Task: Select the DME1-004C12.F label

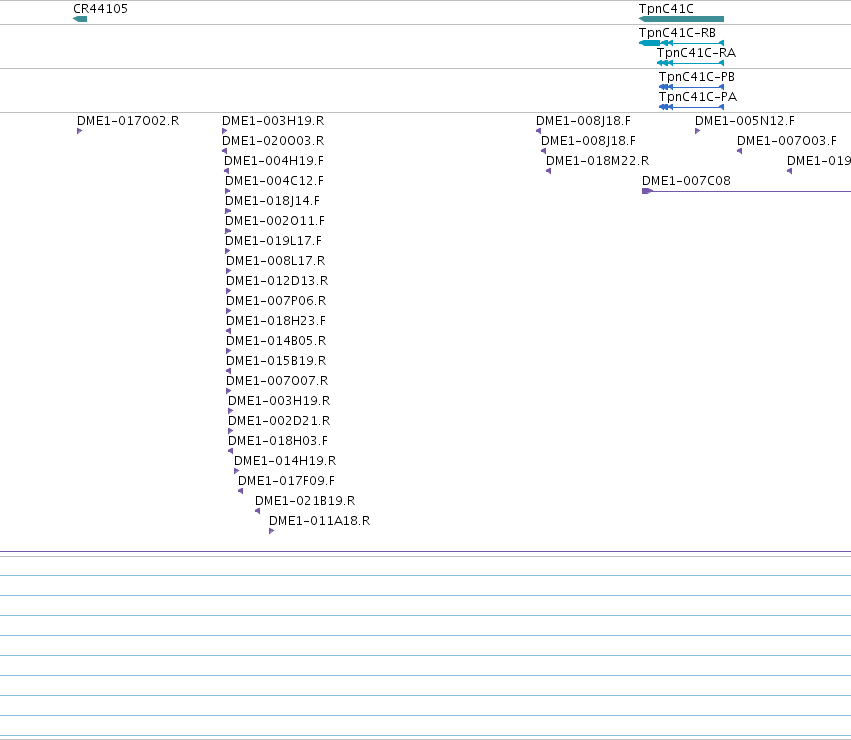Action: point(275,181)
